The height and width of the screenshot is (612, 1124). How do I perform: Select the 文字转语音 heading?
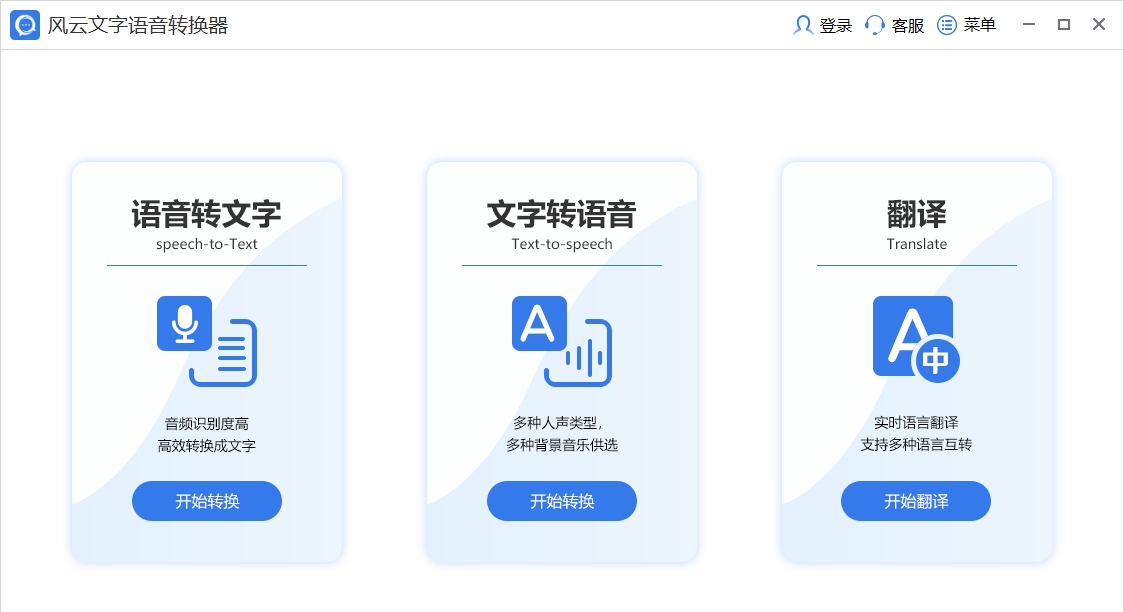point(562,214)
